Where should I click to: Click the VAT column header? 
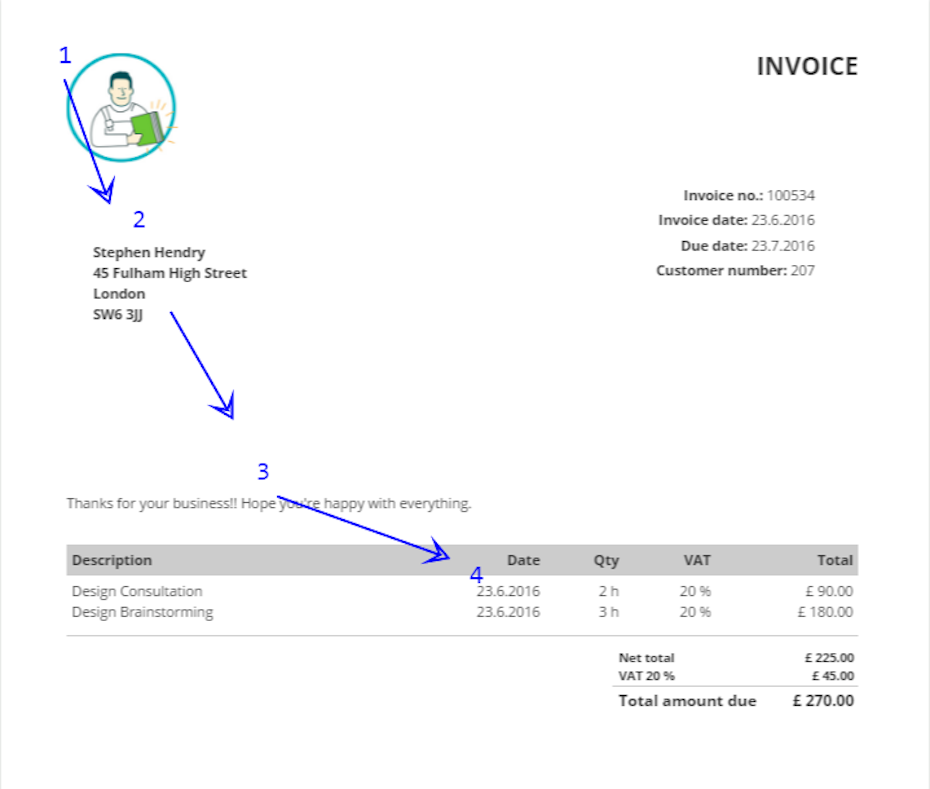pos(697,561)
